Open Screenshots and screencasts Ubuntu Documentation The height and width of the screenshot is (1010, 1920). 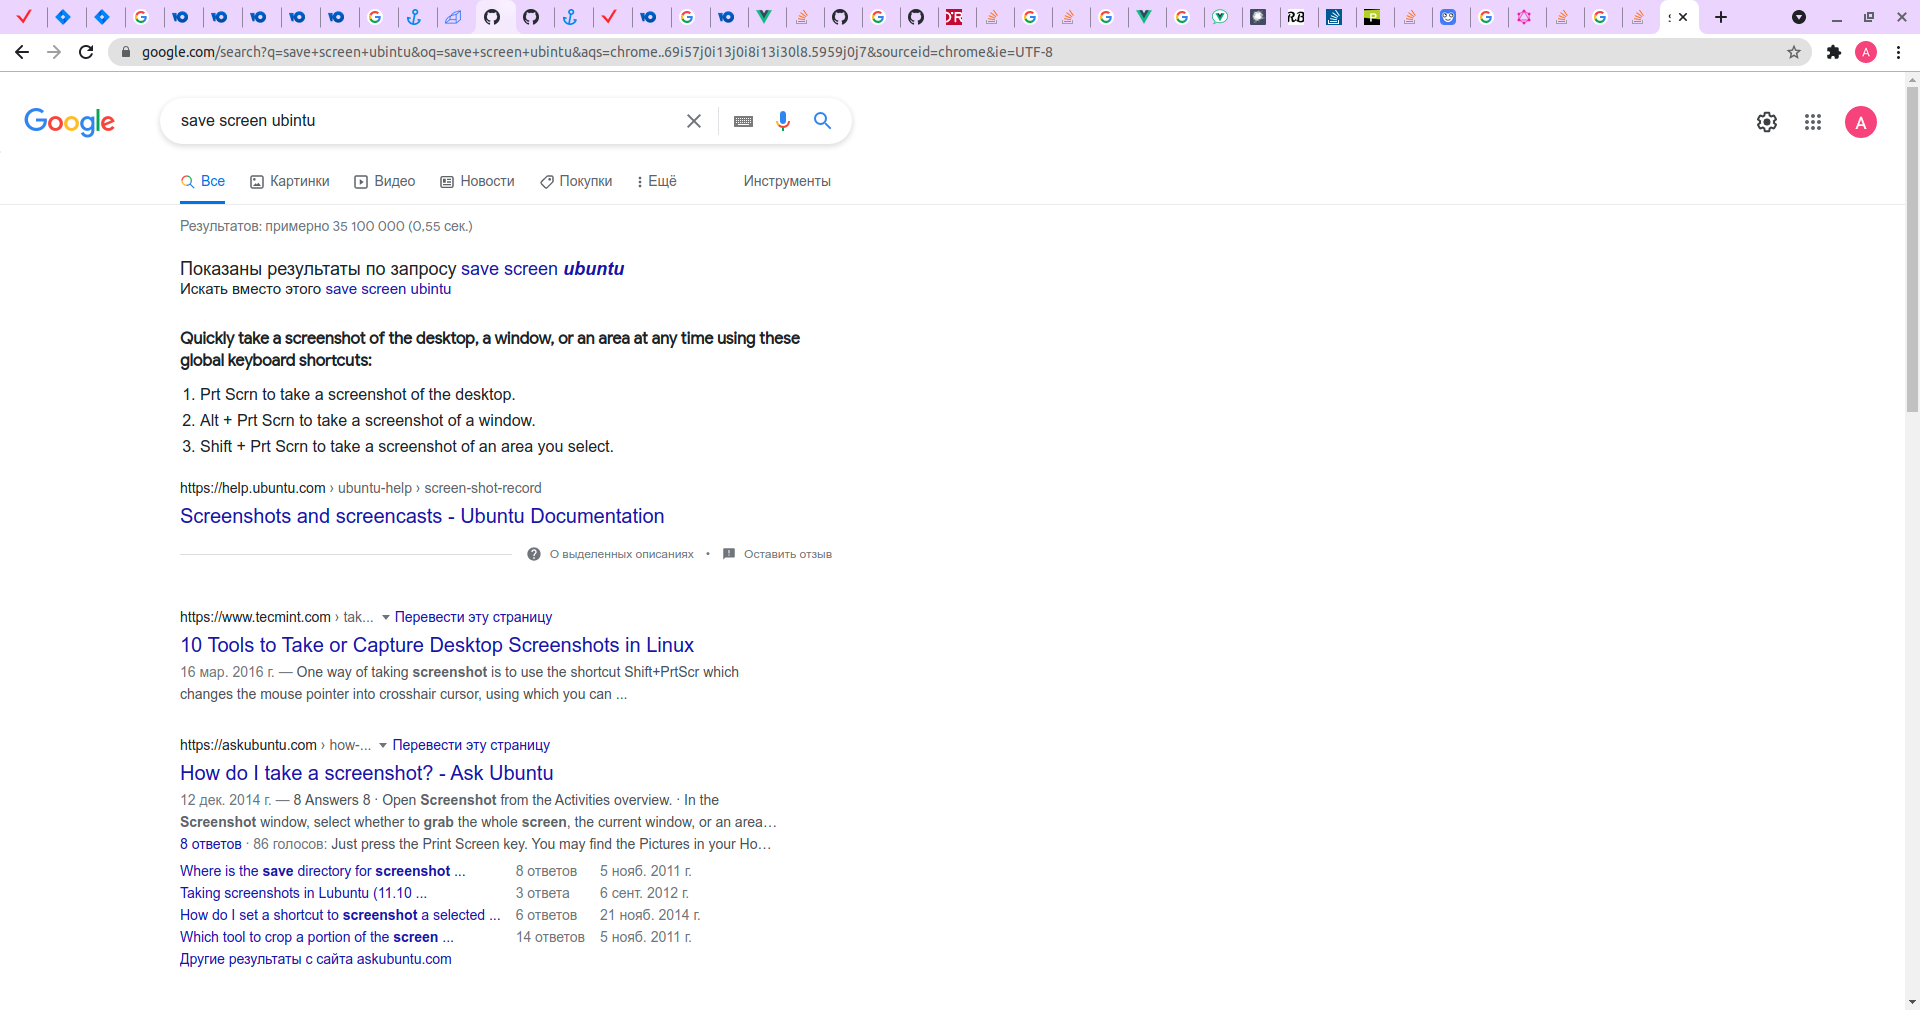422,516
